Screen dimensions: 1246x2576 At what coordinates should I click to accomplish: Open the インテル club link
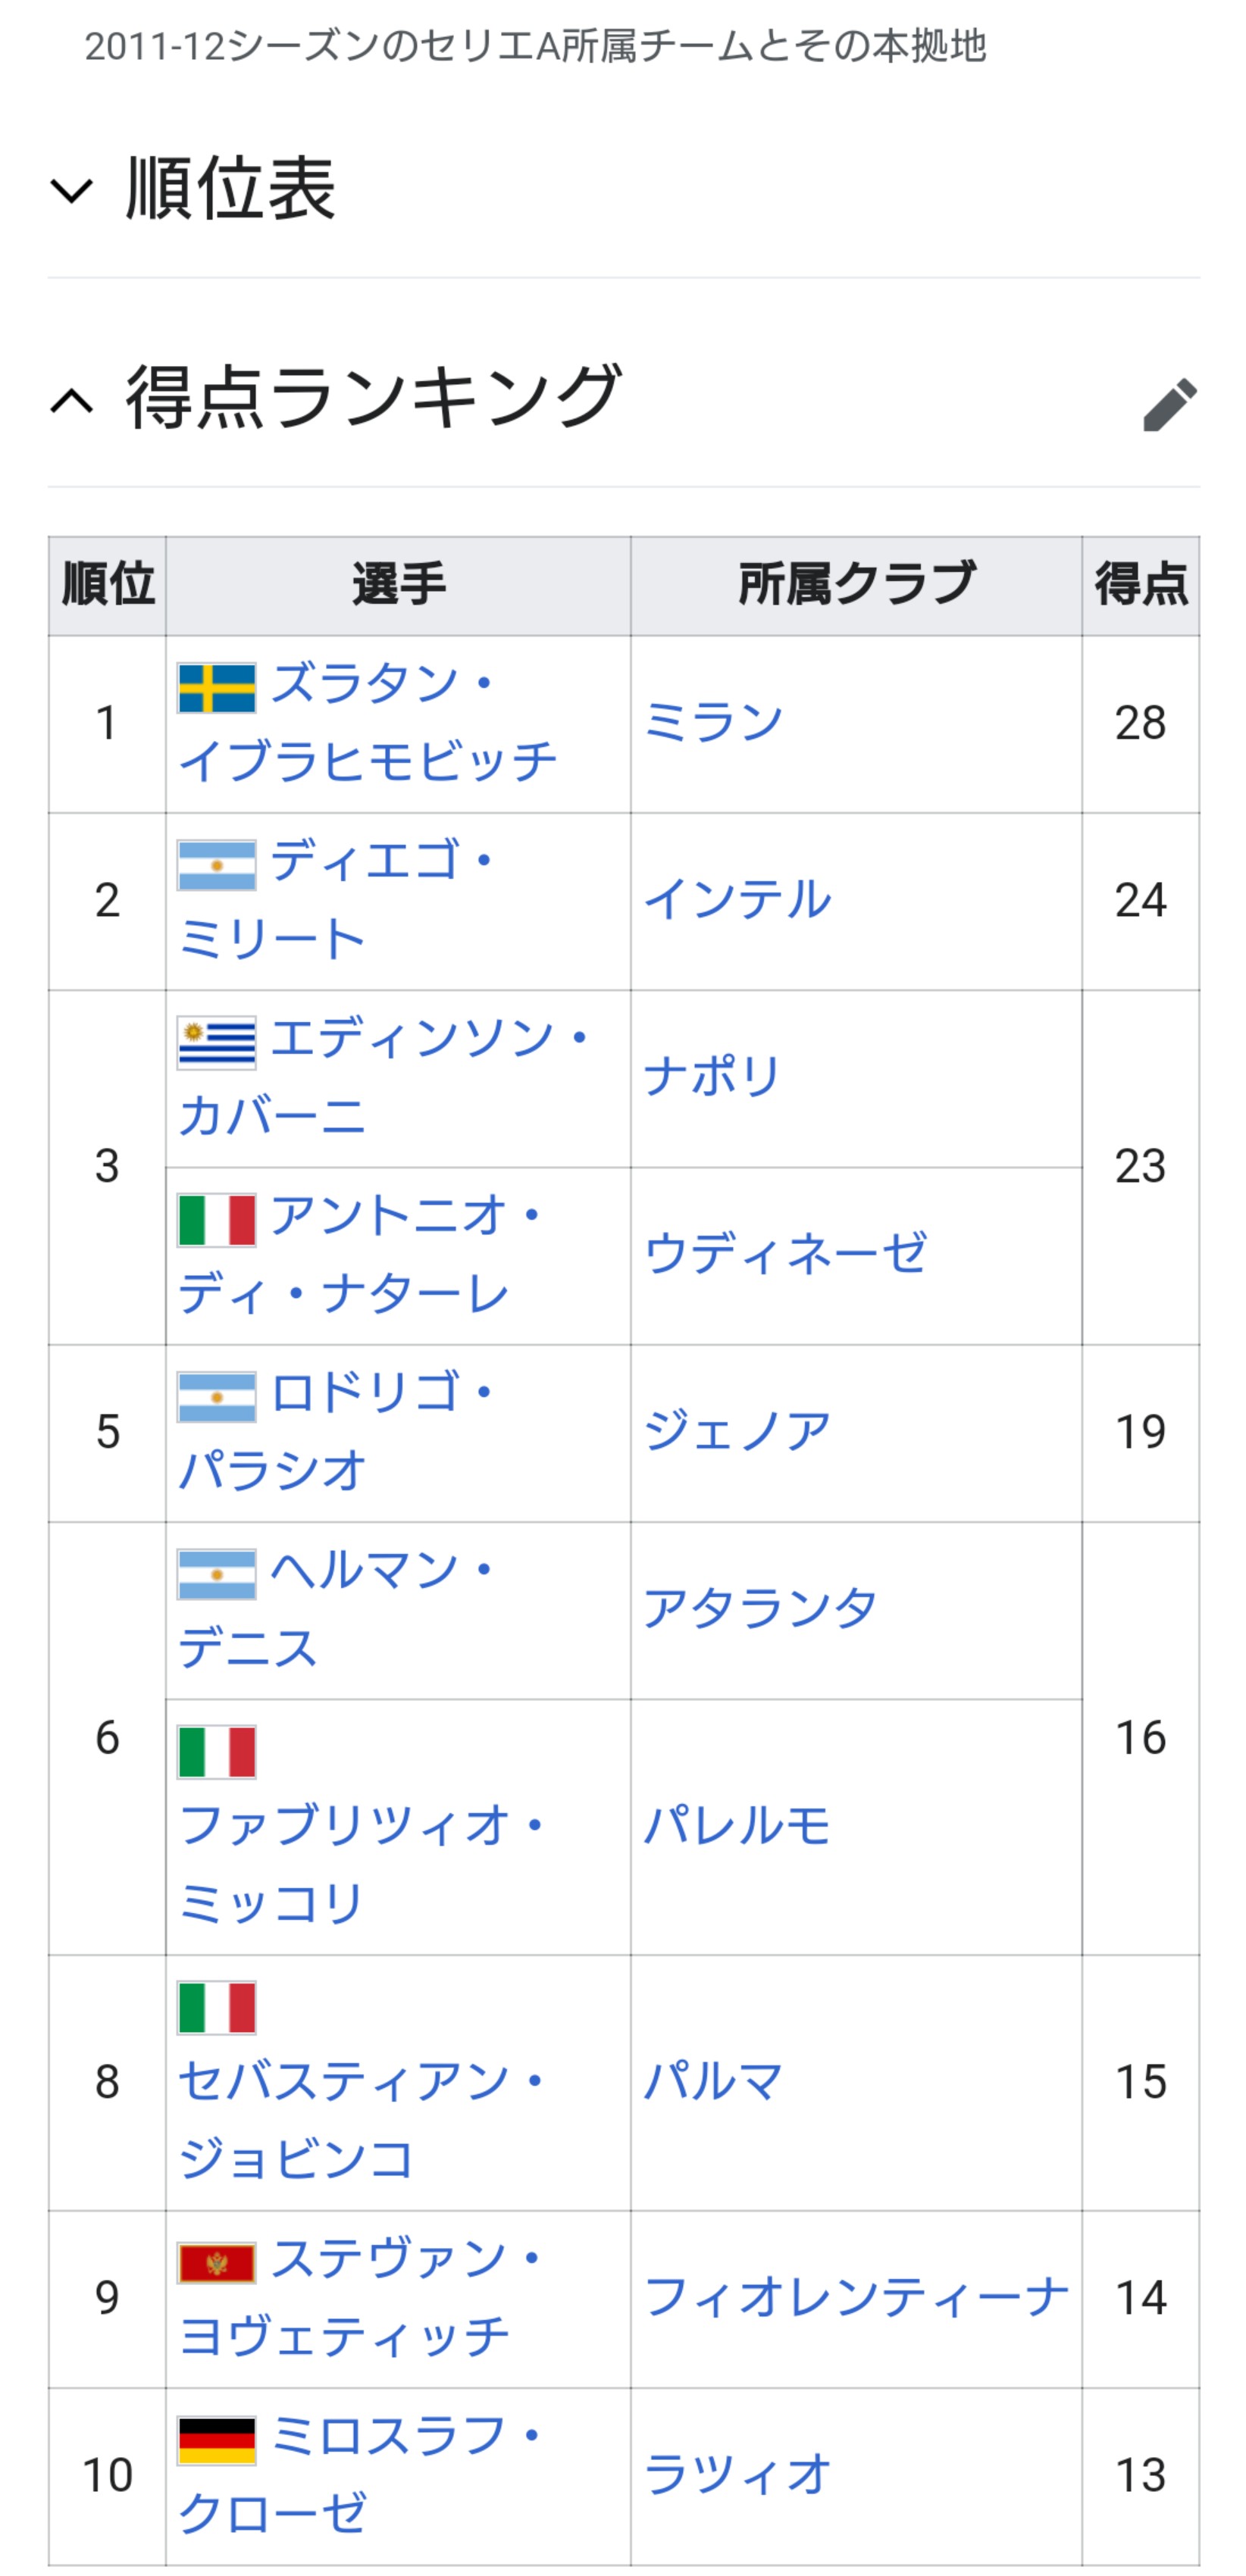click(737, 900)
